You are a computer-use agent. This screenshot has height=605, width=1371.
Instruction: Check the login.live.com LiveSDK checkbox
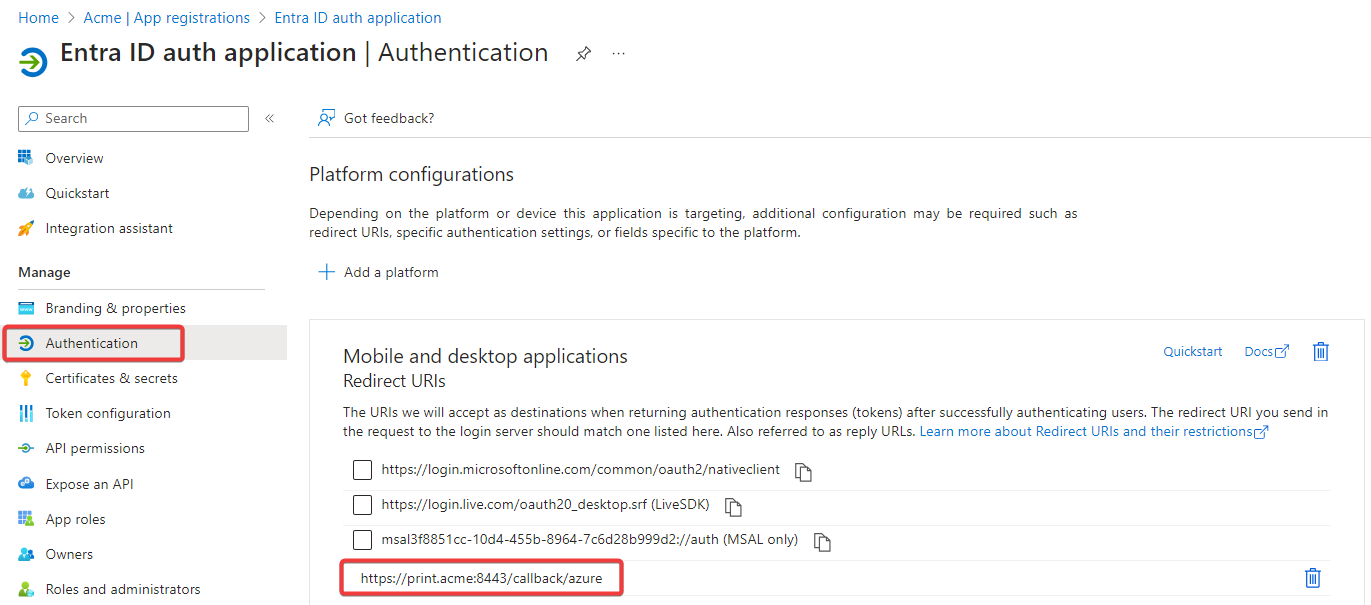[x=362, y=505]
